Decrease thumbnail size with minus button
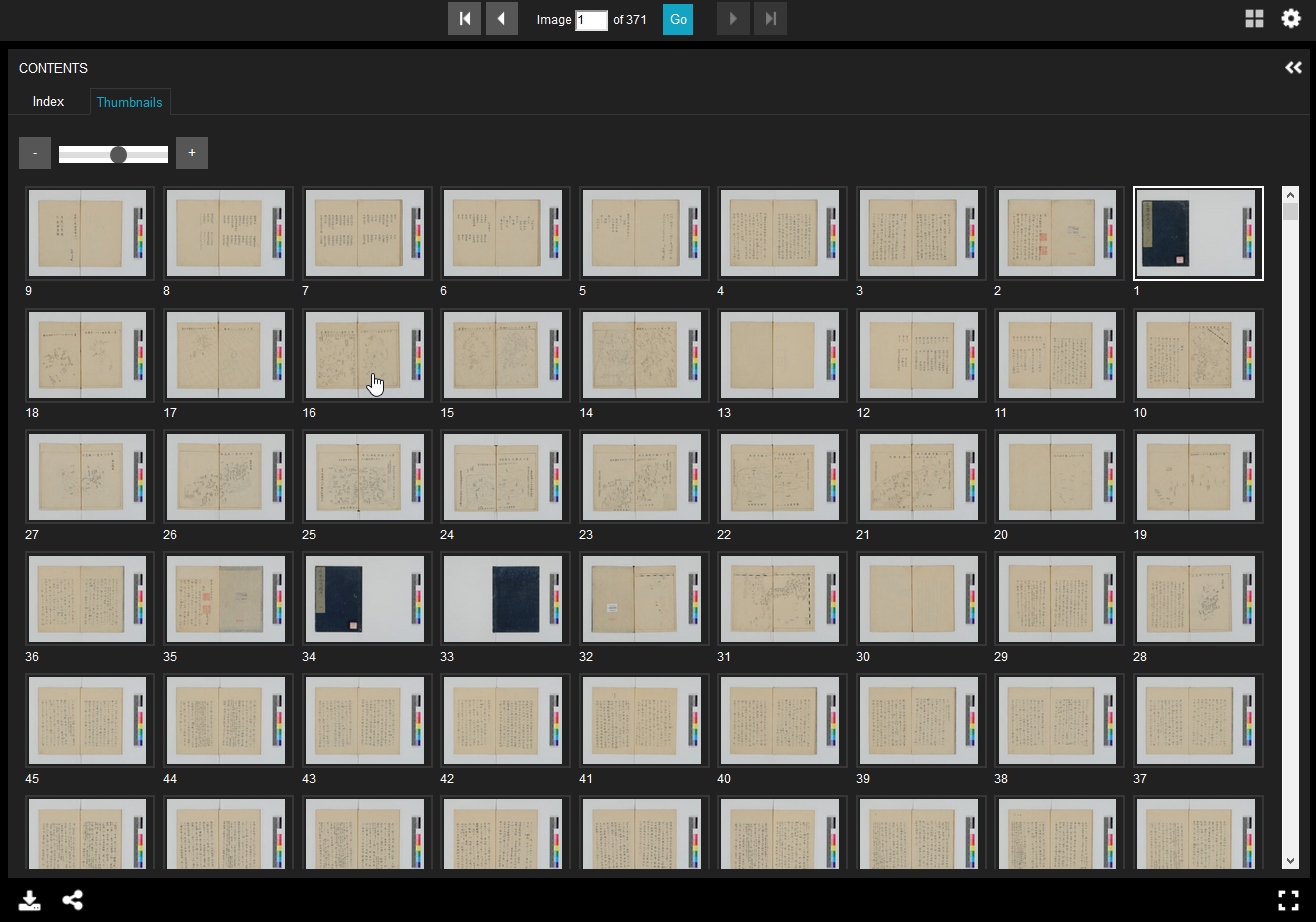 35,153
